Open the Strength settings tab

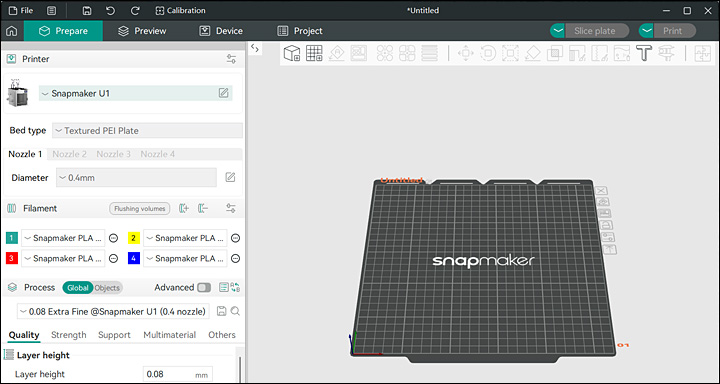pyautogui.click(x=69, y=335)
